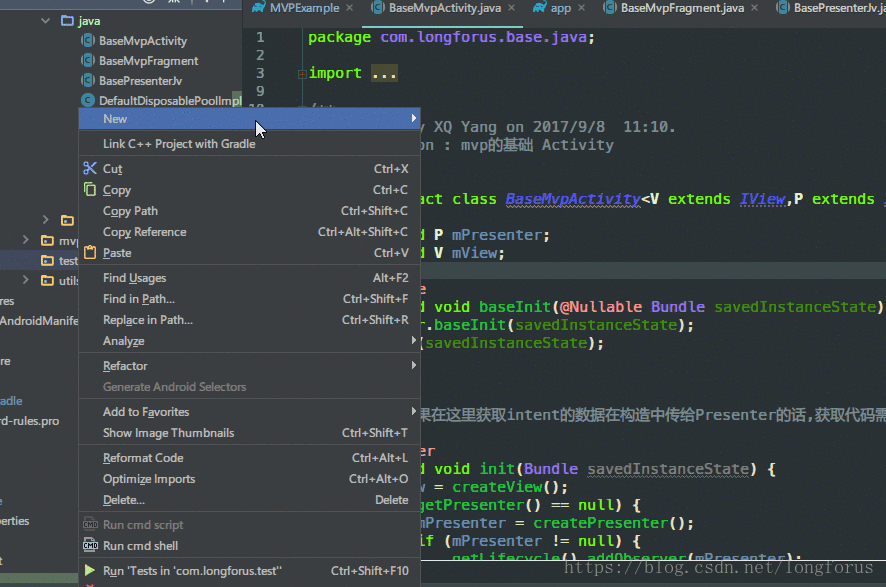Click the Analyze submenu arrow
The image size is (886, 587).
414,340
